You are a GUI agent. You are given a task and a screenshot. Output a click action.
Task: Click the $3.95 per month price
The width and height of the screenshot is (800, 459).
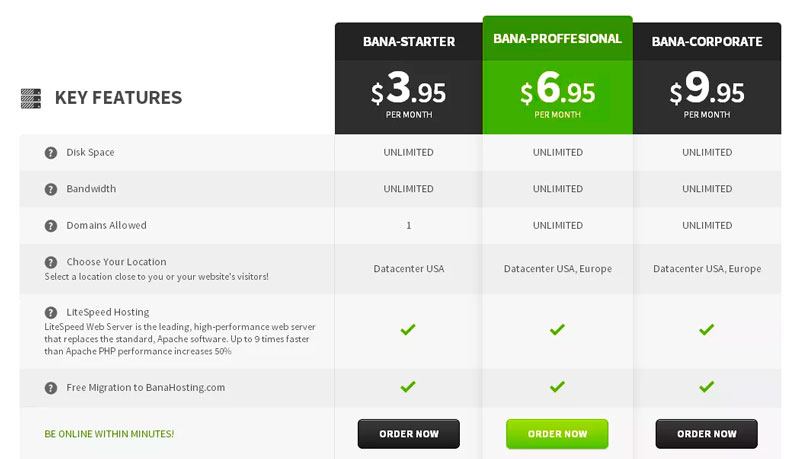(x=409, y=94)
